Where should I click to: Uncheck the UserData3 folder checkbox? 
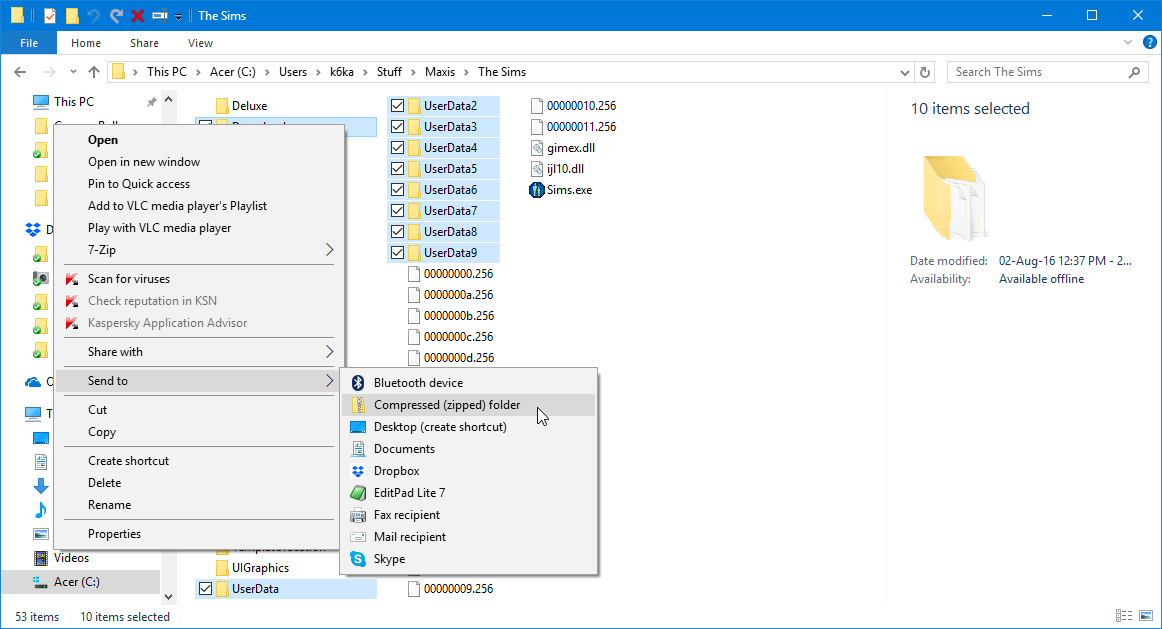pos(397,127)
